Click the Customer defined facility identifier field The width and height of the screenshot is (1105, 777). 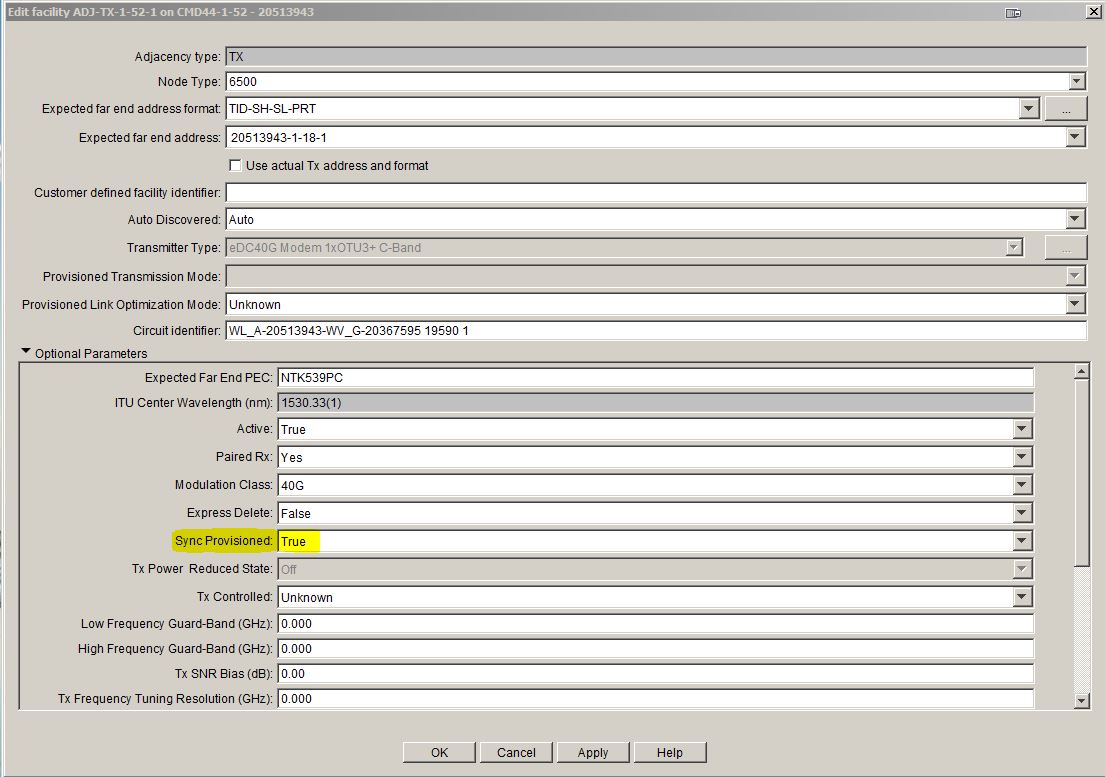[x=656, y=193]
